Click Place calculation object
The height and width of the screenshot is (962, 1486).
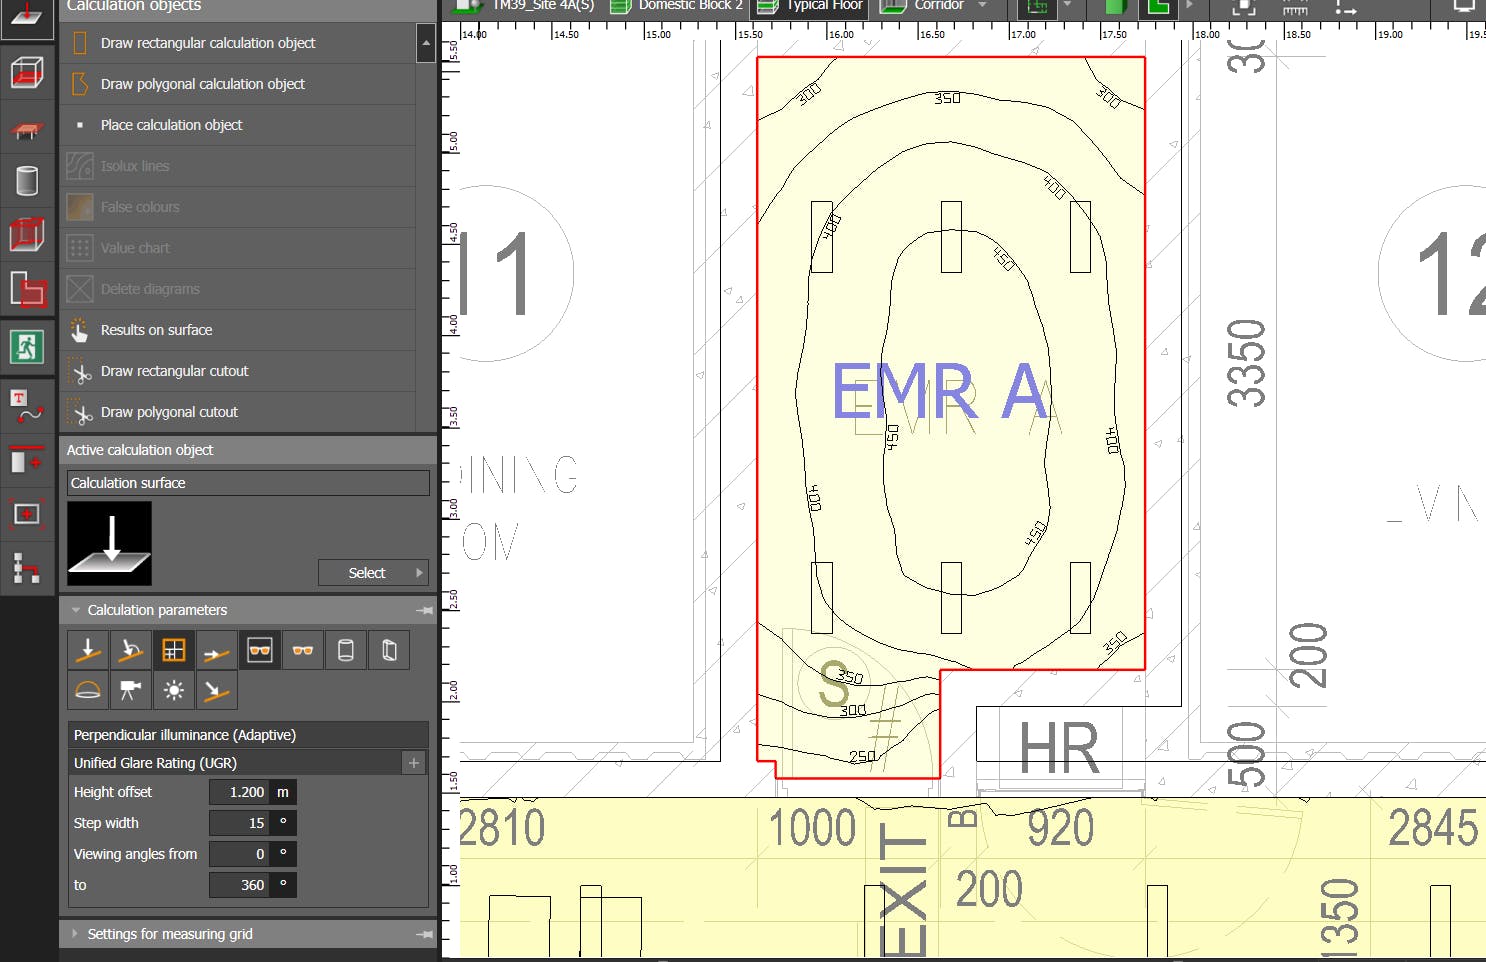click(x=238, y=125)
